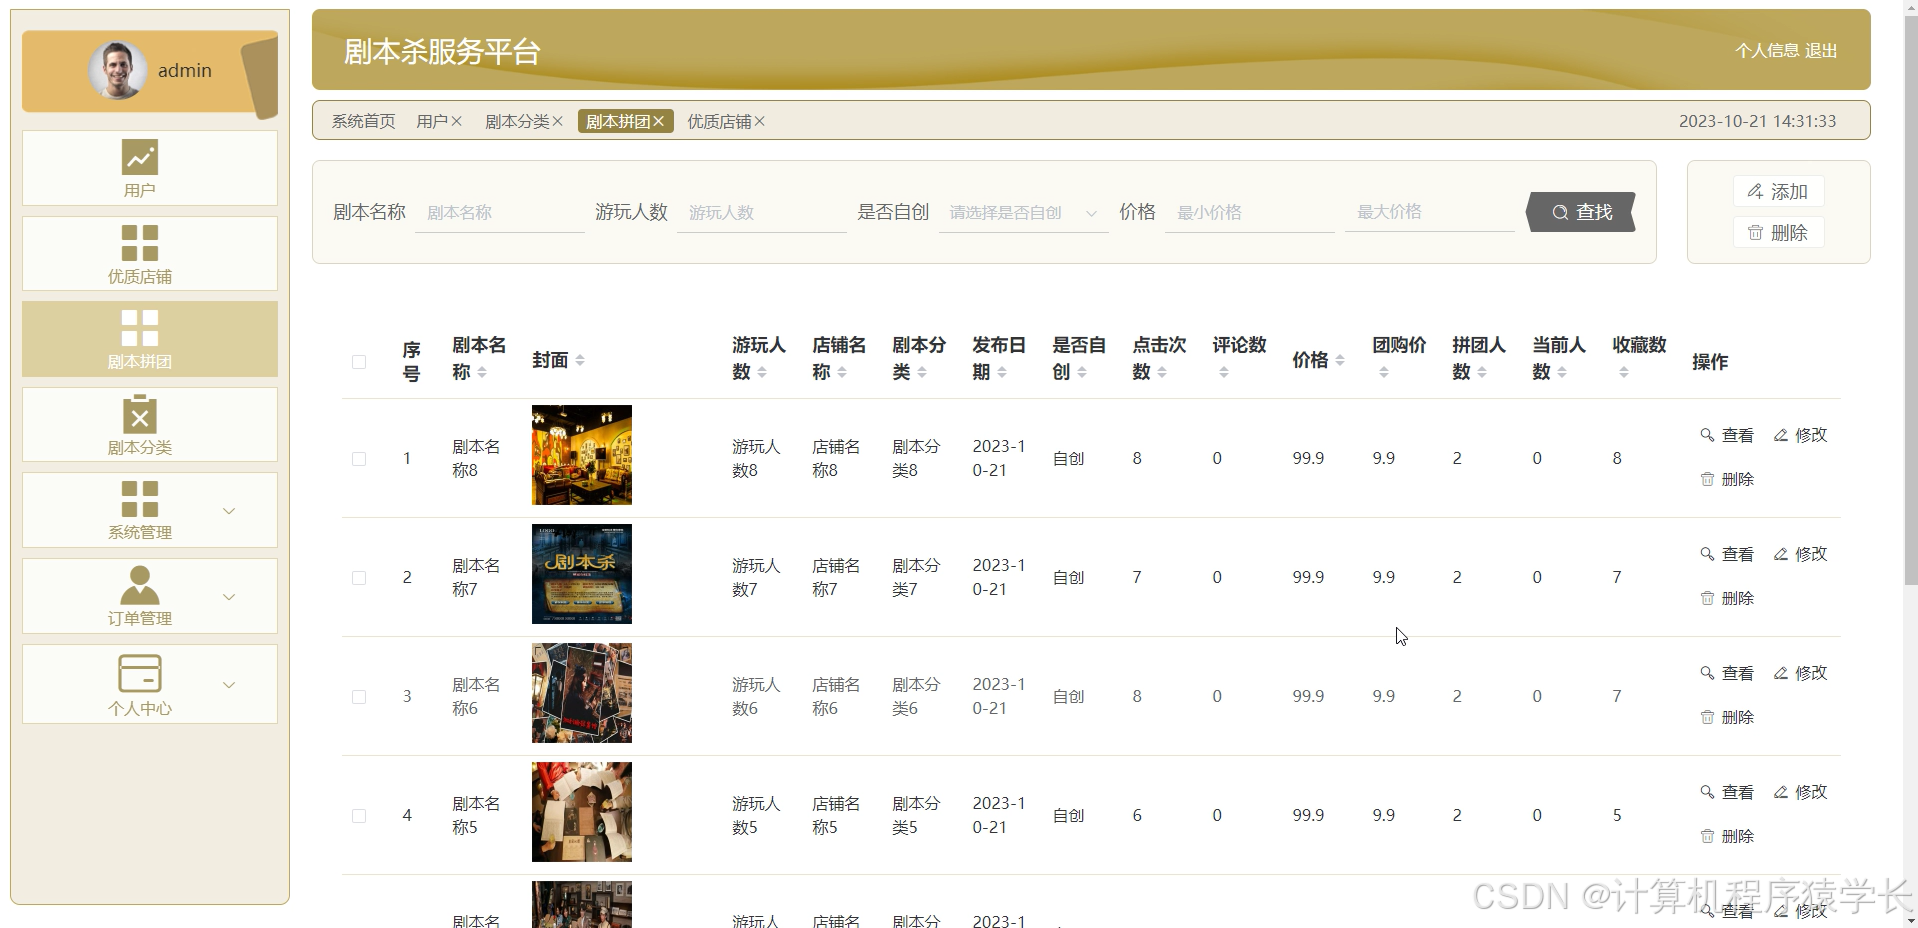The width and height of the screenshot is (1918, 928).
Task: Switch to the 优质店铺 tab
Action: pyautogui.click(x=719, y=121)
